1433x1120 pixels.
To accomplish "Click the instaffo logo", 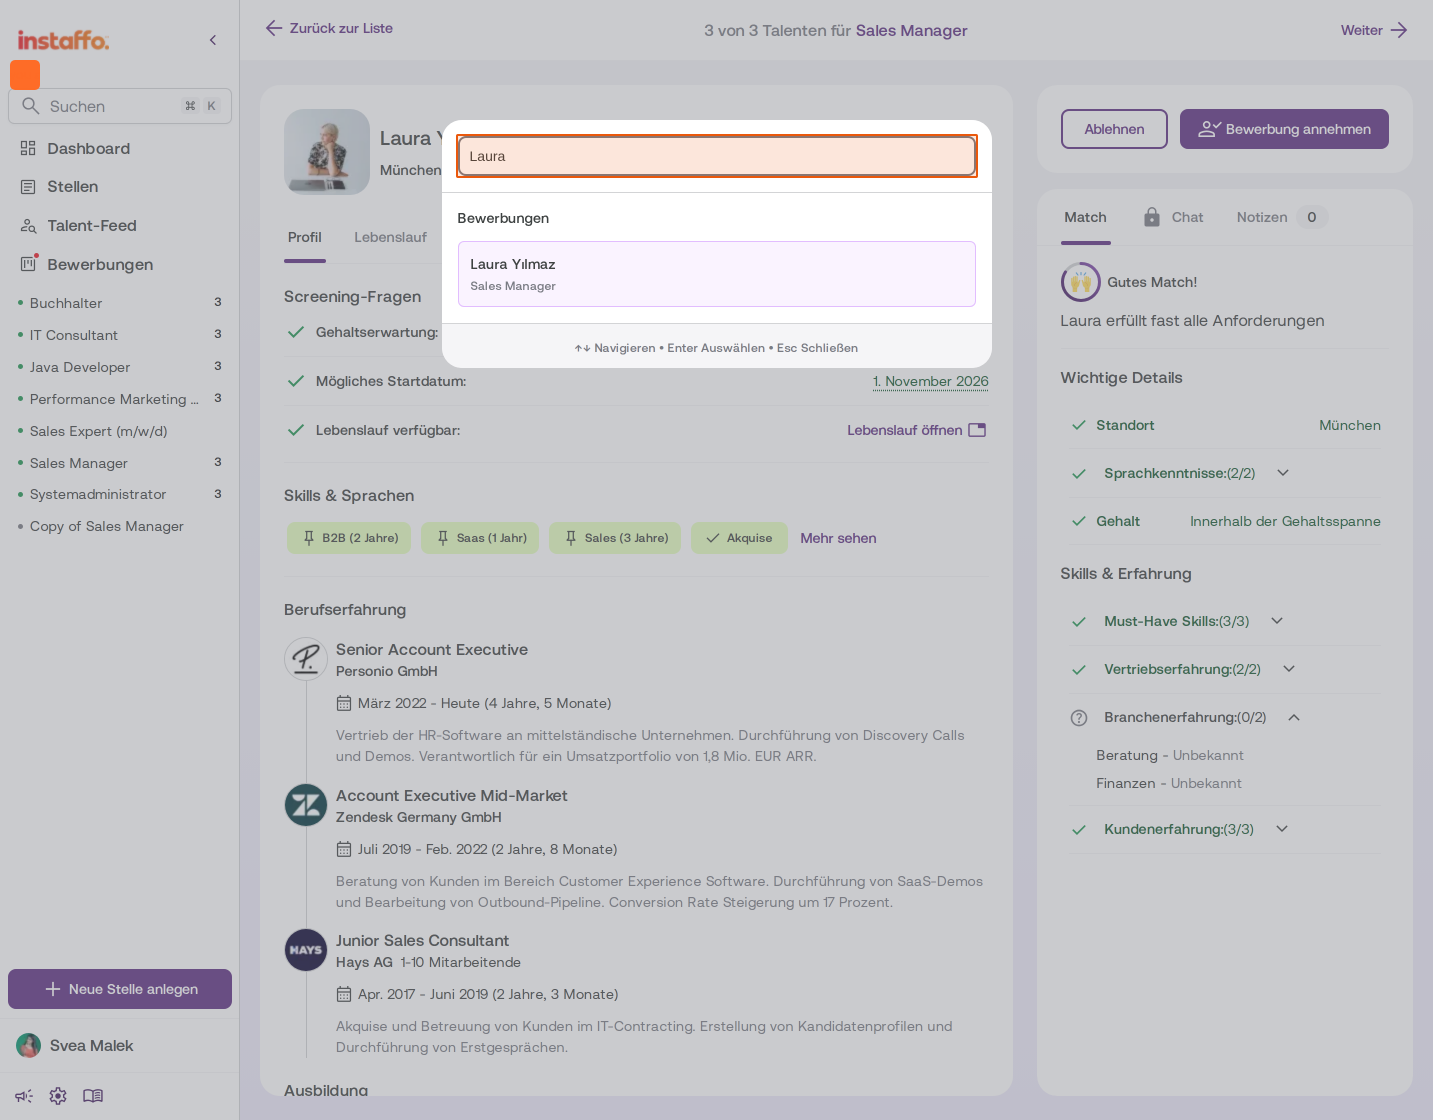I will [x=63, y=40].
